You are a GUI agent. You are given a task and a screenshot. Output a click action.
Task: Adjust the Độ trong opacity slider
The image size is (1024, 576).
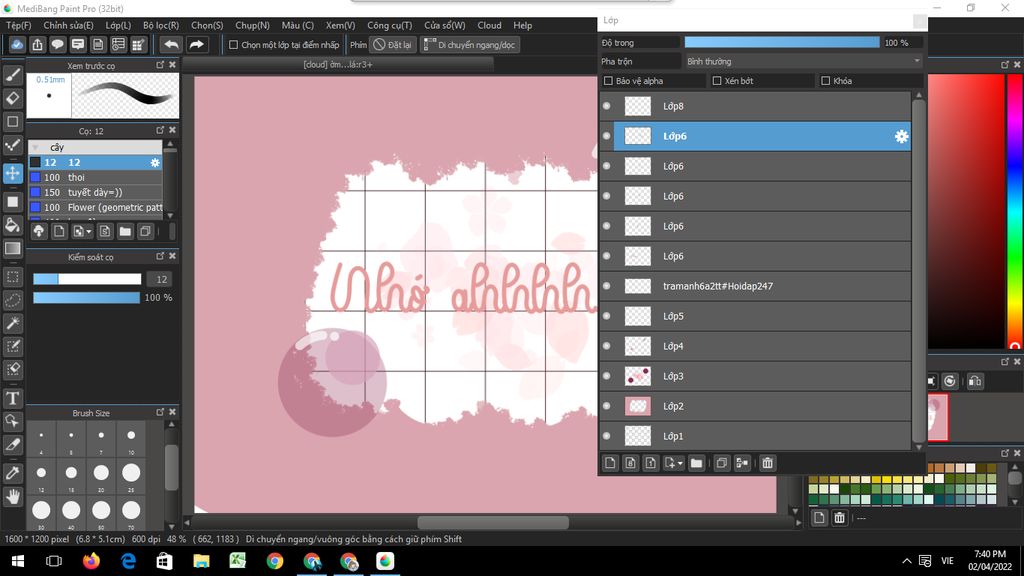(x=782, y=42)
